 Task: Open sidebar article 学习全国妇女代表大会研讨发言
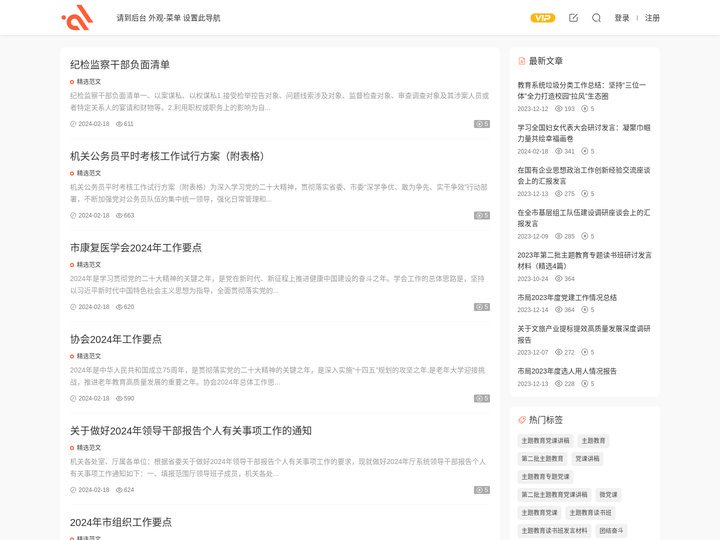point(584,133)
